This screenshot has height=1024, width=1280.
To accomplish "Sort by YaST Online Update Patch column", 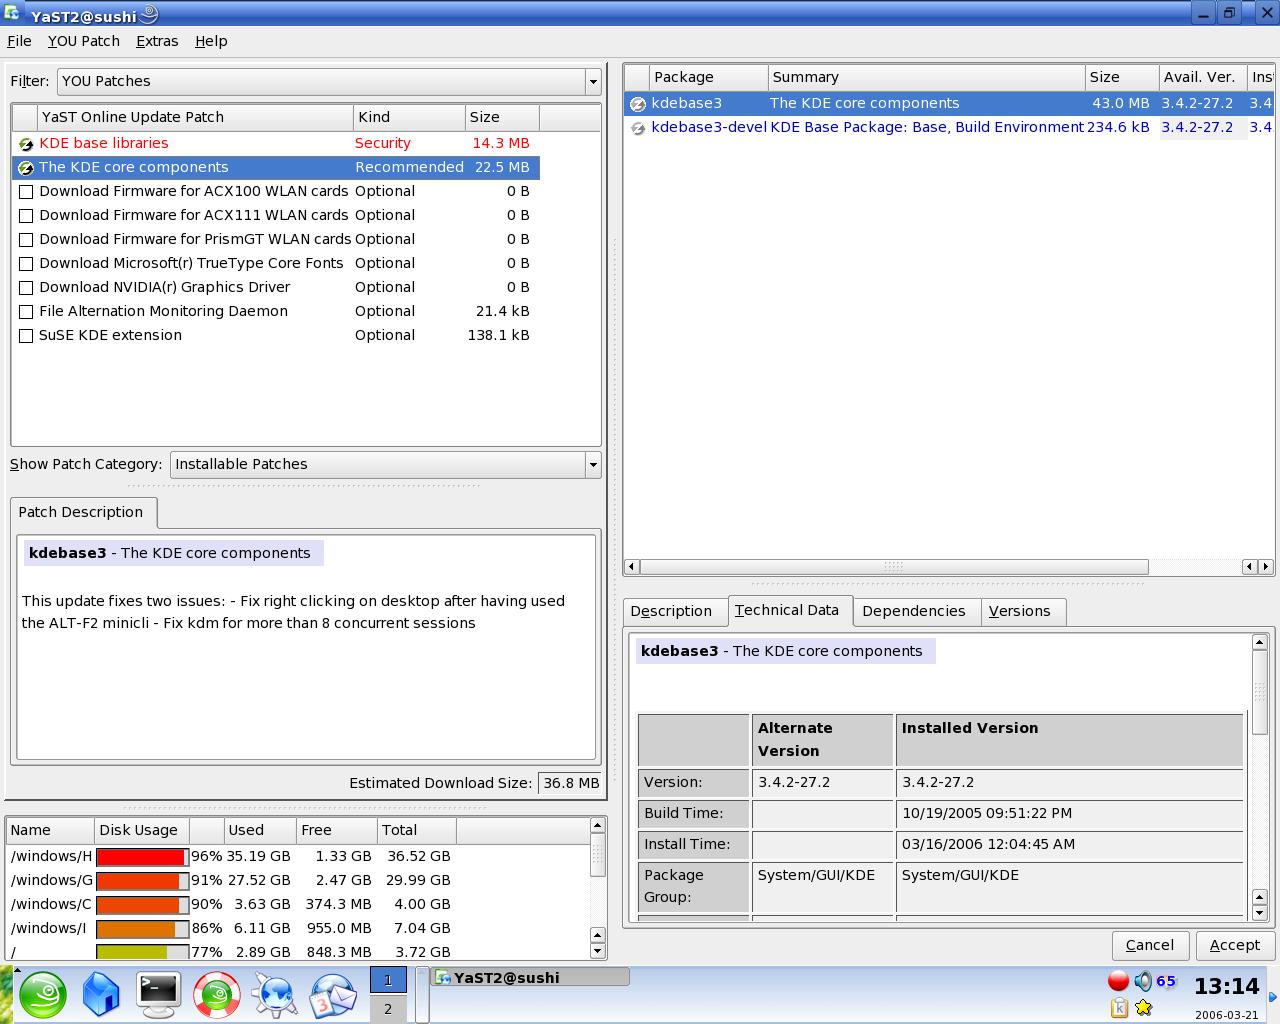I will (x=195, y=117).
